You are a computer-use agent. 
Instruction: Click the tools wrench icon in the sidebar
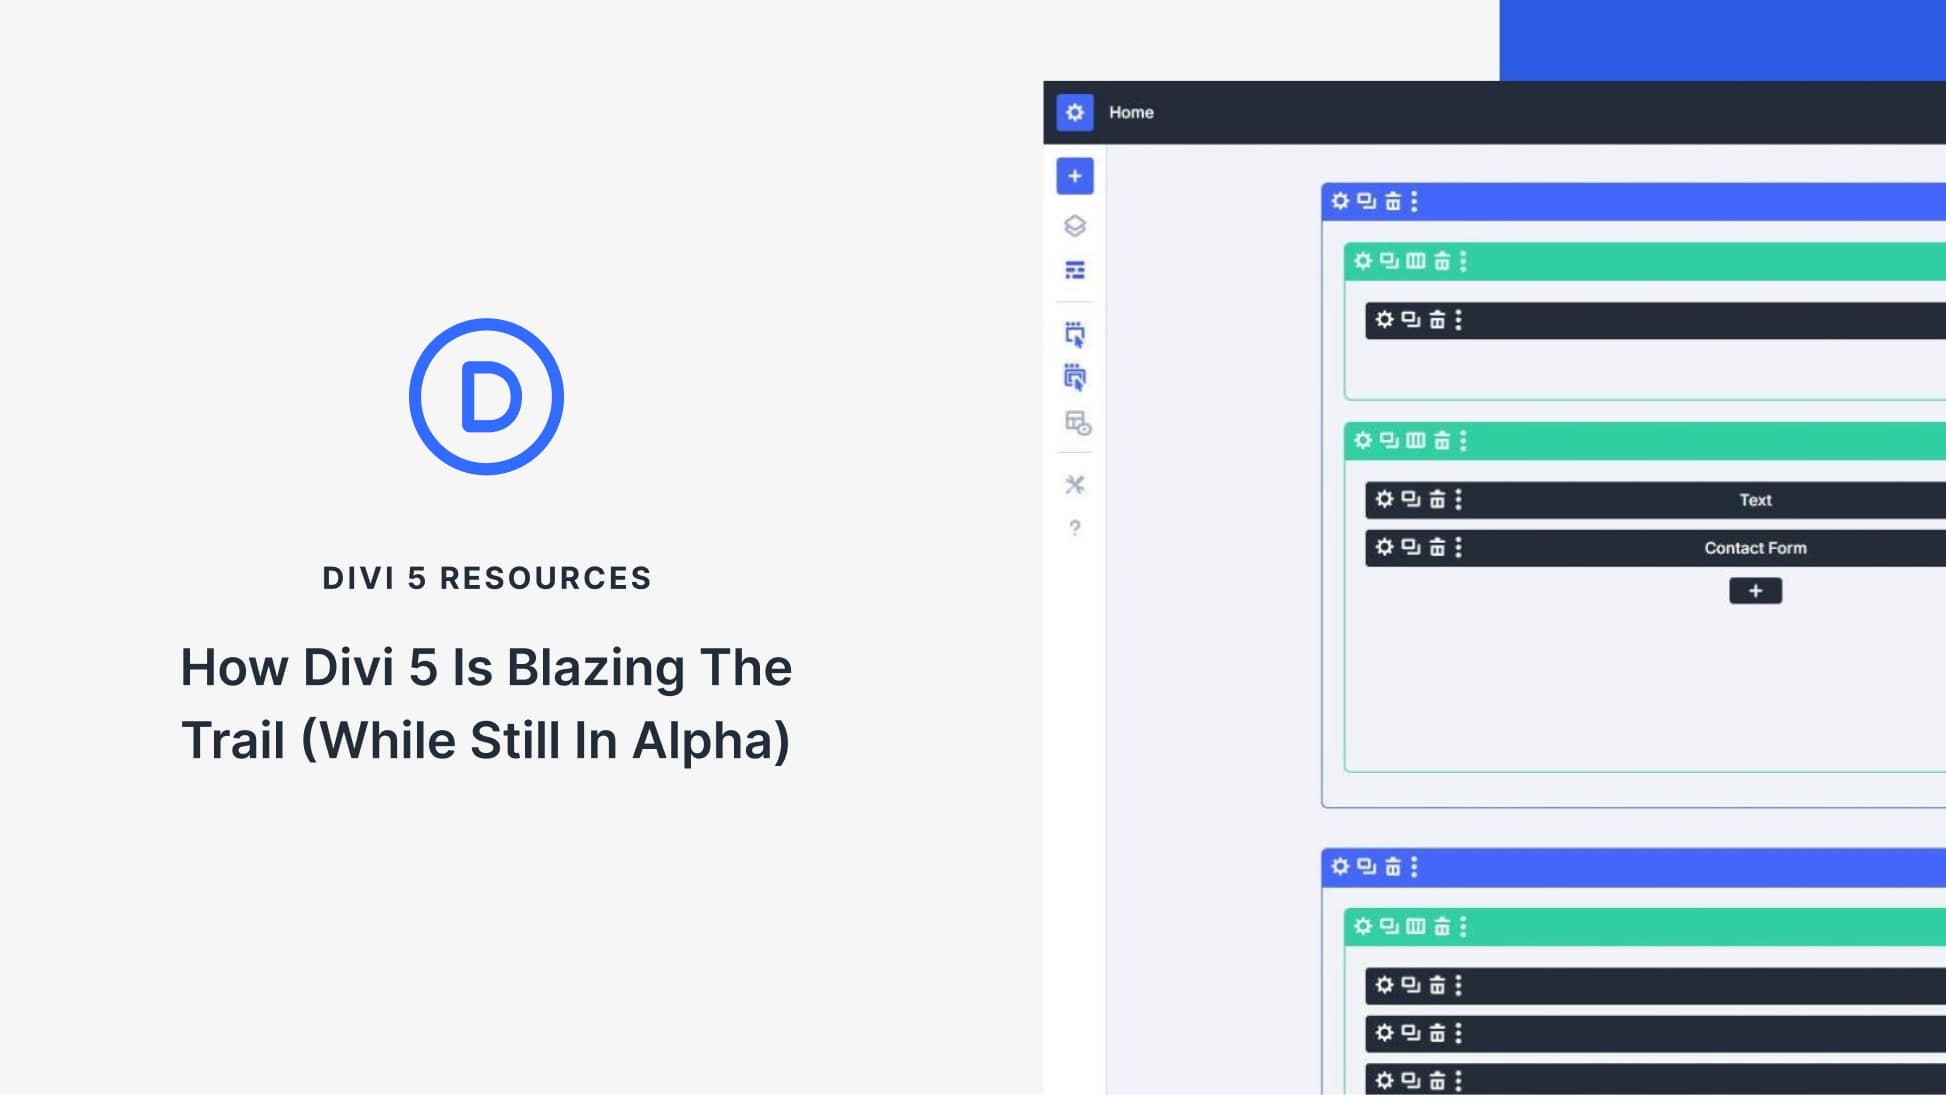(1074, 486)
